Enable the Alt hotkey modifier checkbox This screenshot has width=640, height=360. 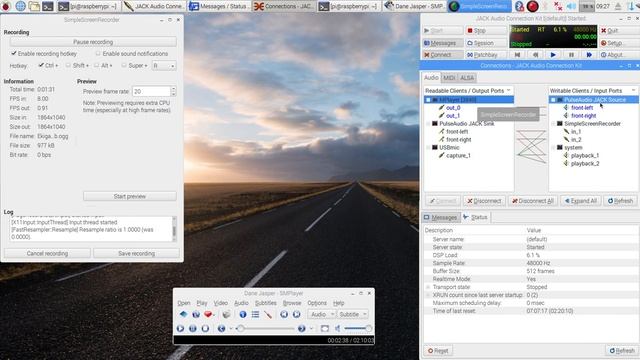tap(97, 65)
